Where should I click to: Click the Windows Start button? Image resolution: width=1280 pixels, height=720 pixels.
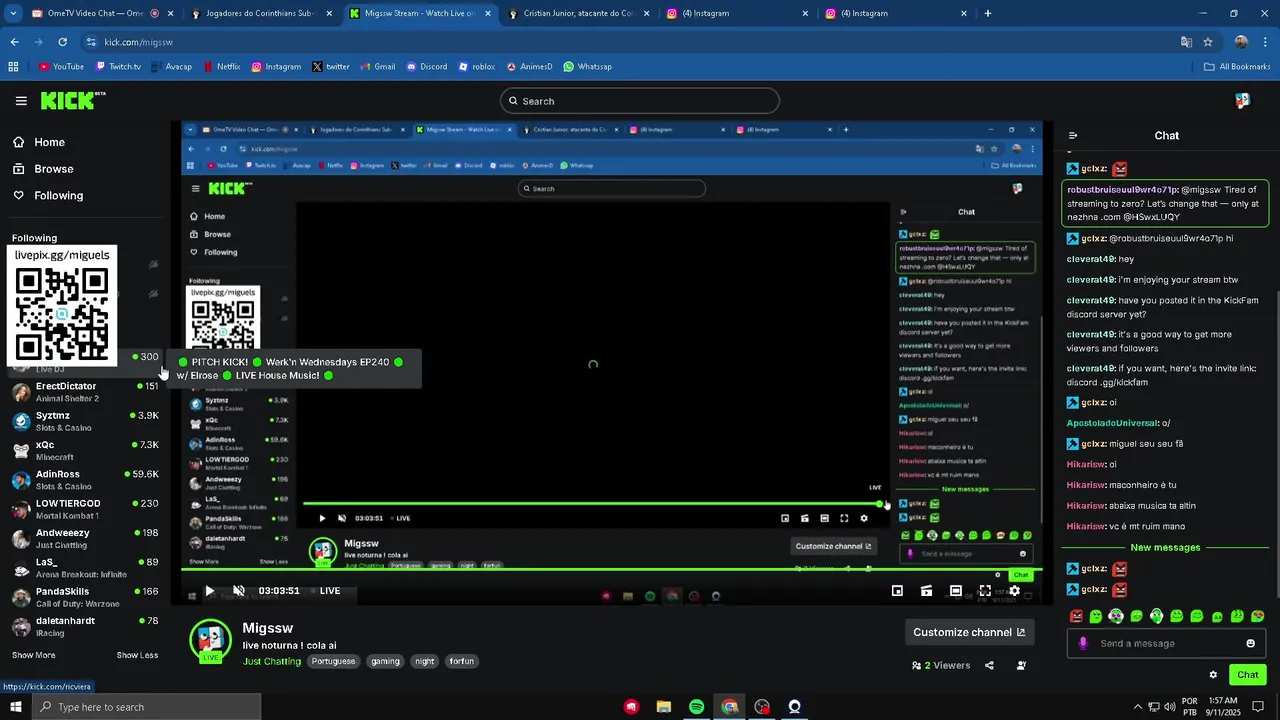point(16,707)
